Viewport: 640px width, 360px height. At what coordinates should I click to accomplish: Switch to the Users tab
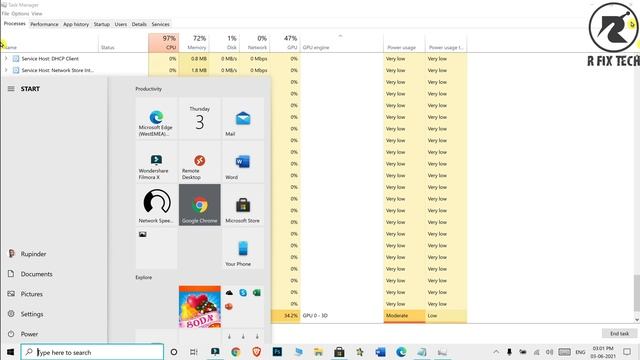121,24
